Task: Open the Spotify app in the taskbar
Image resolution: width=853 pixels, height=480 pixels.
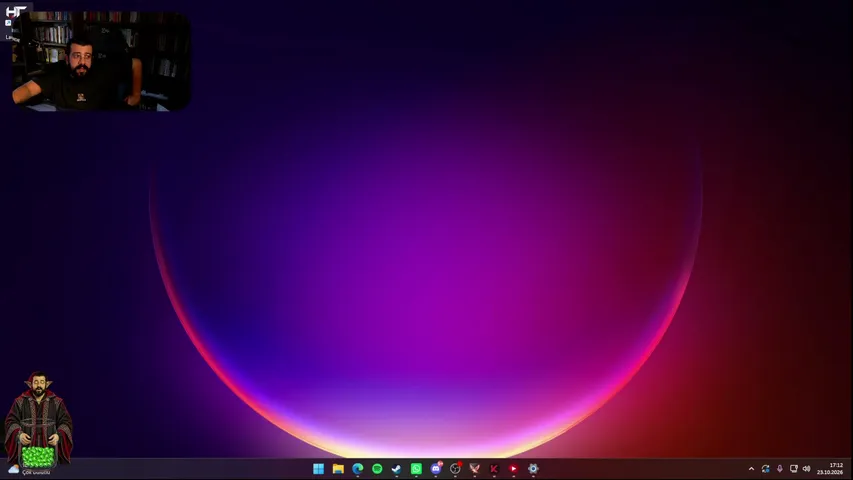Action: pyautogui.click(x=377, y=469)
